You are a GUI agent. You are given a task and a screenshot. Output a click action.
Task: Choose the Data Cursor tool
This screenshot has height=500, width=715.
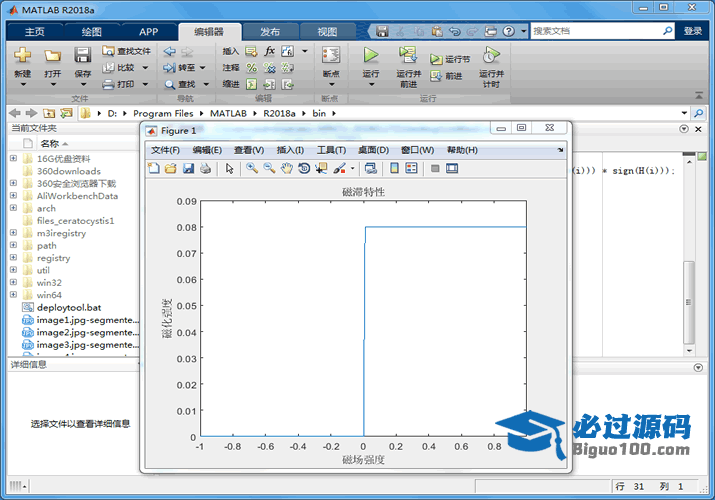321,168
